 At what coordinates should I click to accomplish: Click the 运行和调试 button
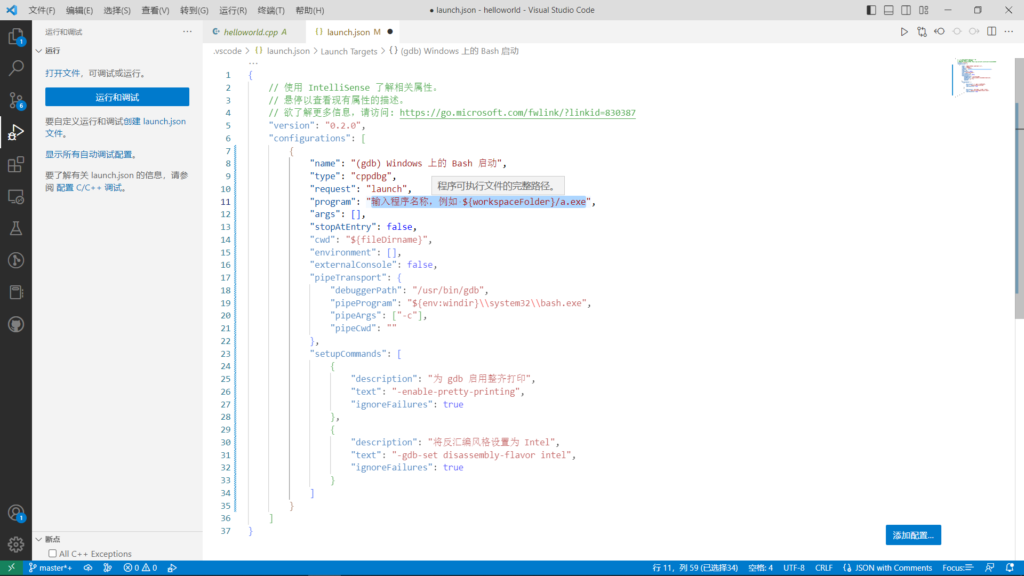pyautogui.click(x=117, y=97)
